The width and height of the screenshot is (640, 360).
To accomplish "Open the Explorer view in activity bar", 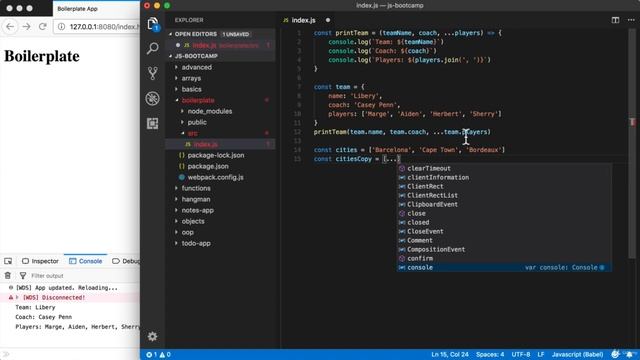I will [153, 24].
